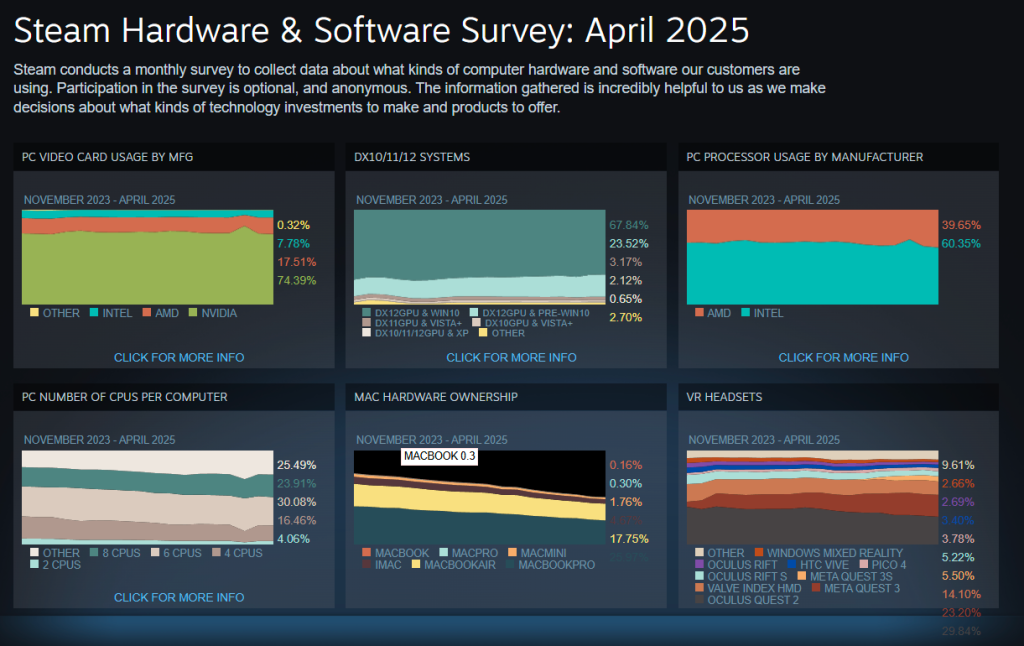This screenshot has width=1024, height=646.
Task: Open more info for PC Processor Usage
Action: (x=843, y=357)
